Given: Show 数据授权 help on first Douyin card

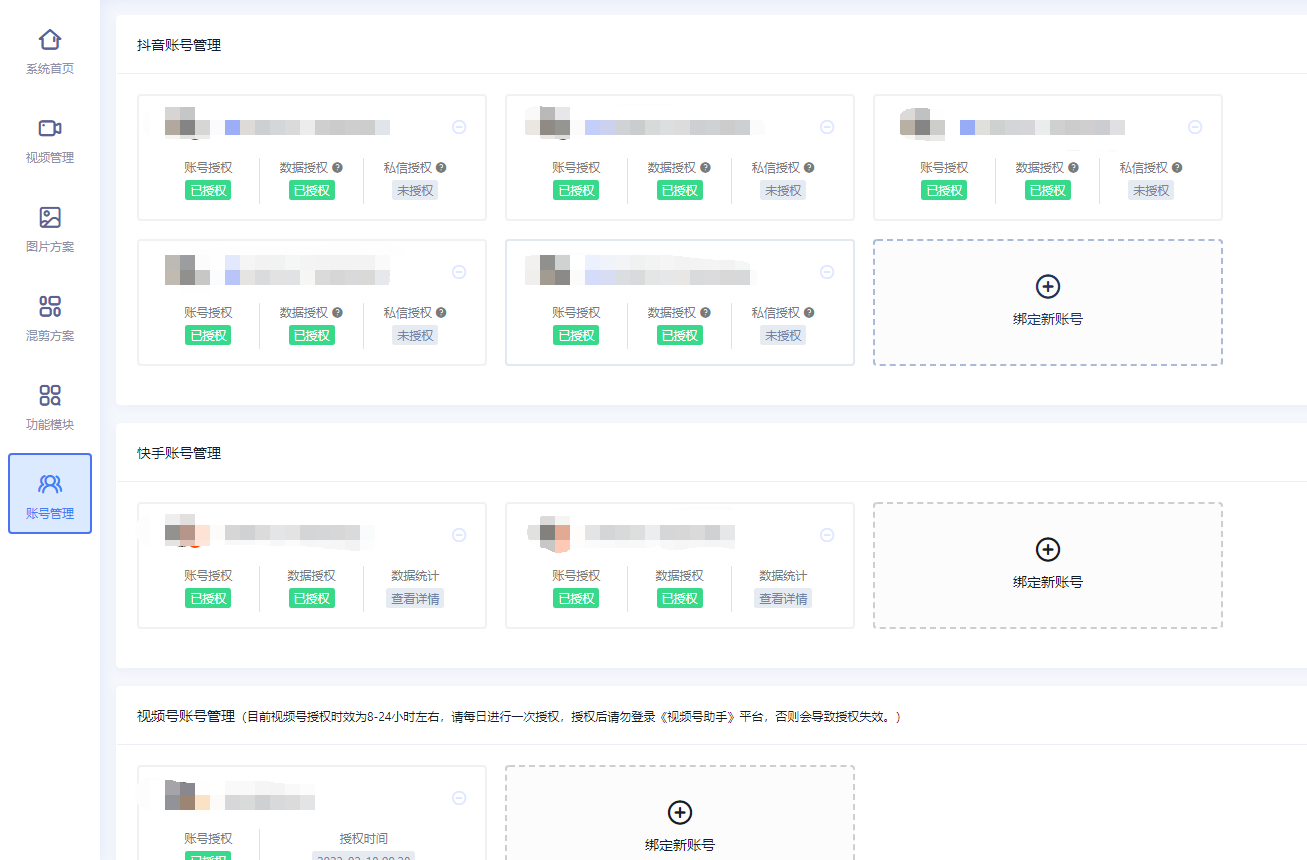Looking at the screenshot, I should [x=337, y=168].
